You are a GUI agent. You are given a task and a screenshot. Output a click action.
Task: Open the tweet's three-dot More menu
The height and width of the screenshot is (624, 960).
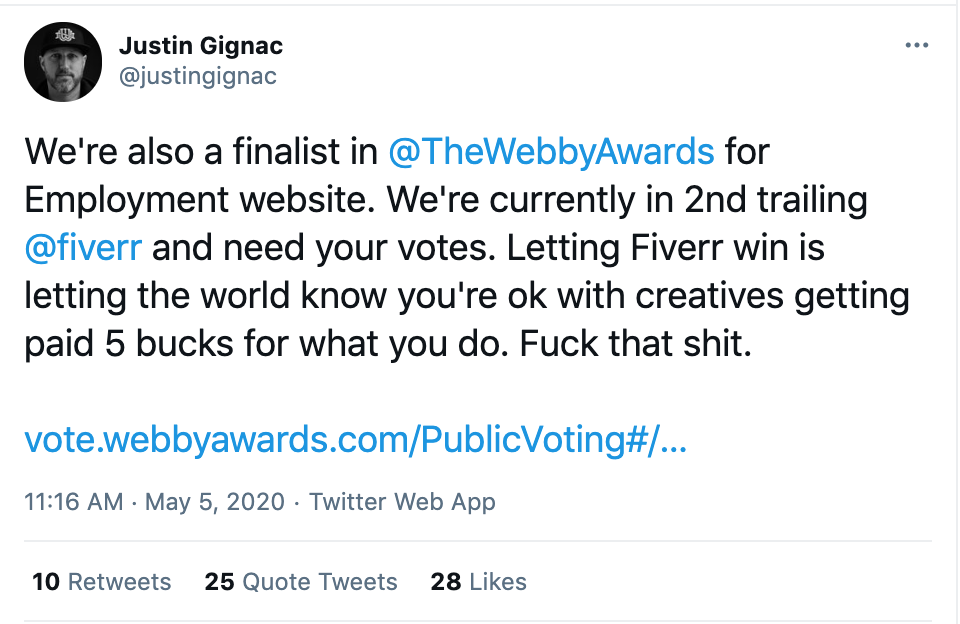click(x=917, y=45)
